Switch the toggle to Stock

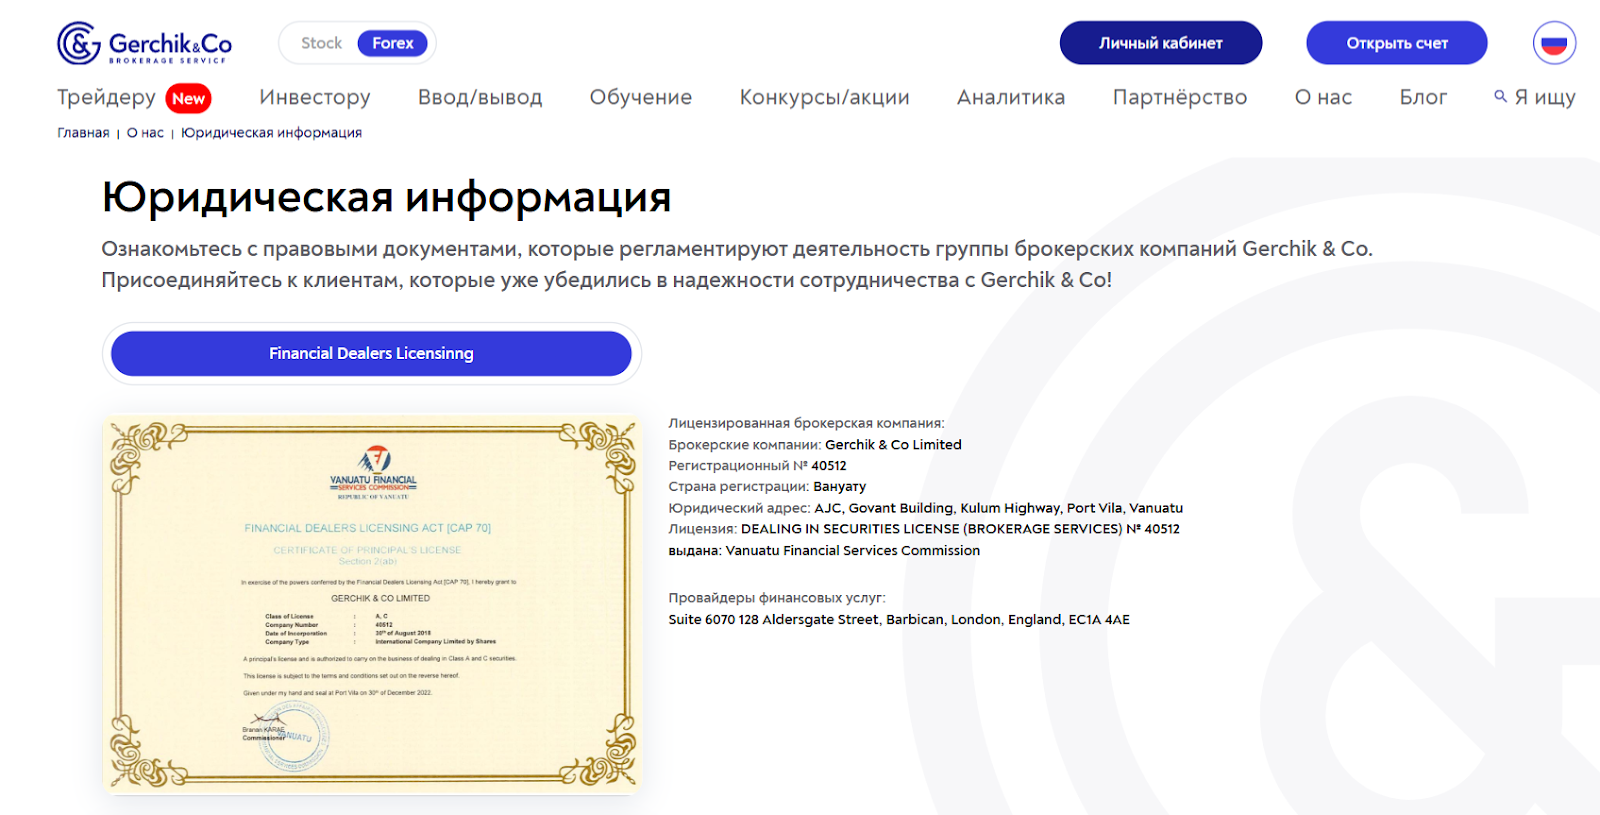click(321, 43)
